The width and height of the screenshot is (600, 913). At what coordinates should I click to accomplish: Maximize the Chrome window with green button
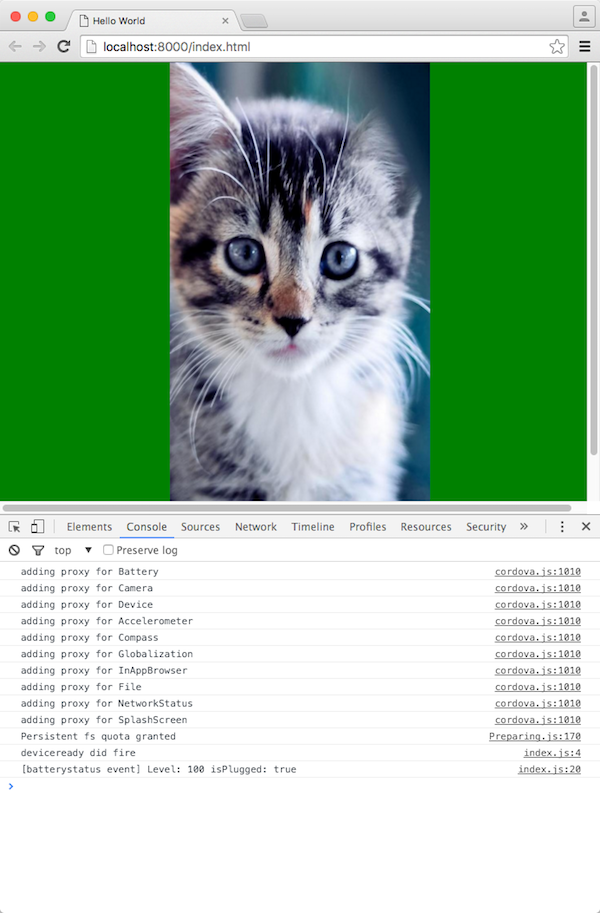point(50,16)
